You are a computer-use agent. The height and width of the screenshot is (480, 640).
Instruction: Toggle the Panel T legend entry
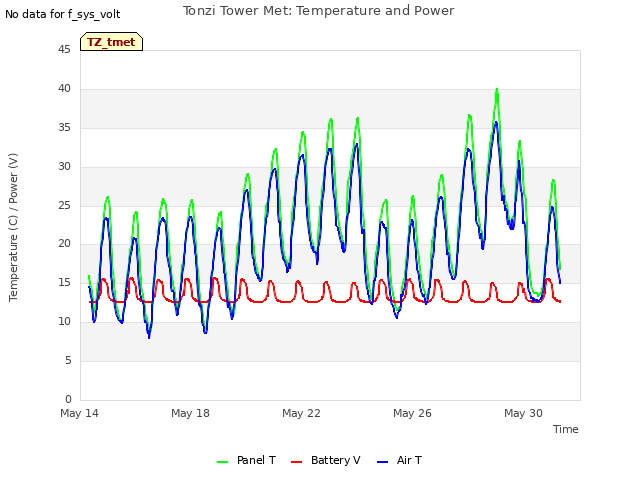pos(246,460)
